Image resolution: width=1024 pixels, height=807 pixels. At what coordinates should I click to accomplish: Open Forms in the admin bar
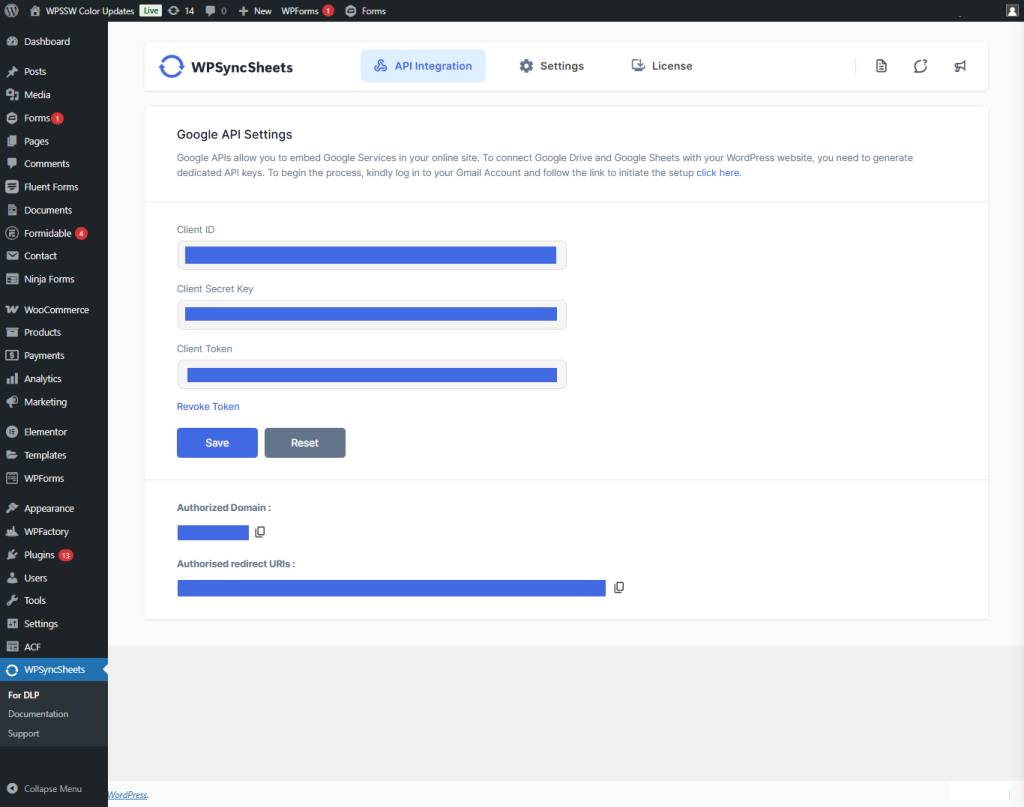point(366,10)
